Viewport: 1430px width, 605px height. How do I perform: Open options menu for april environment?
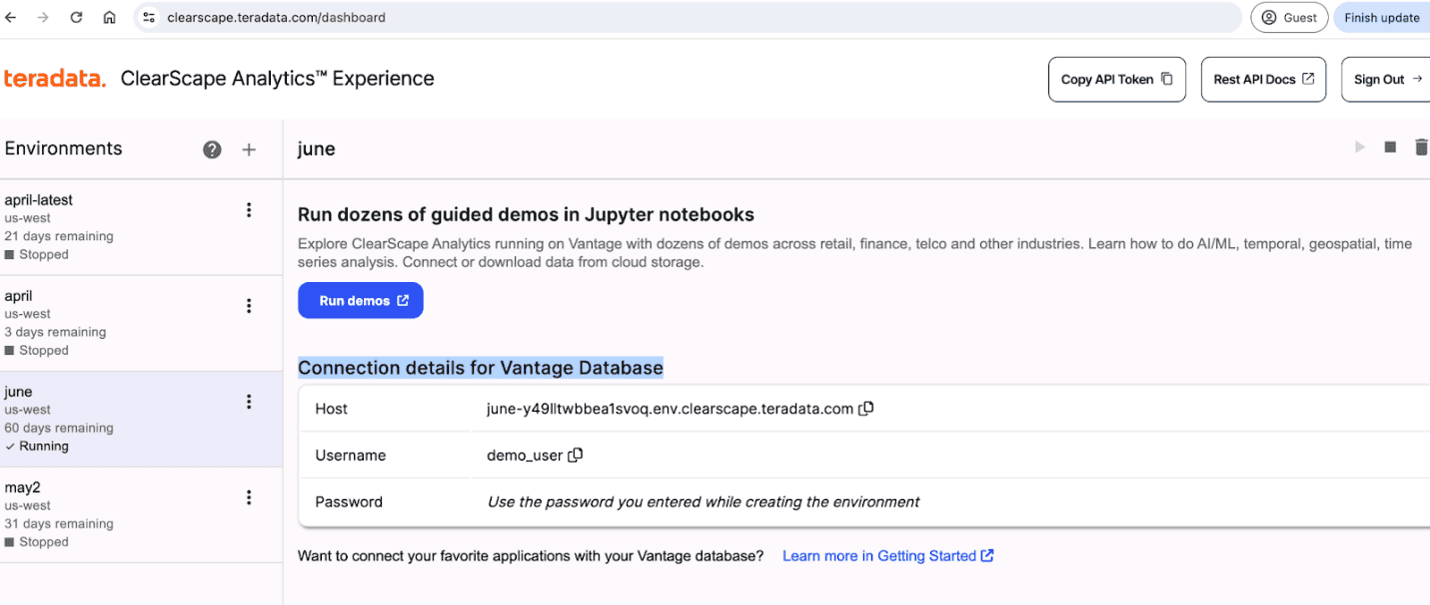click(x=248, y=306)
